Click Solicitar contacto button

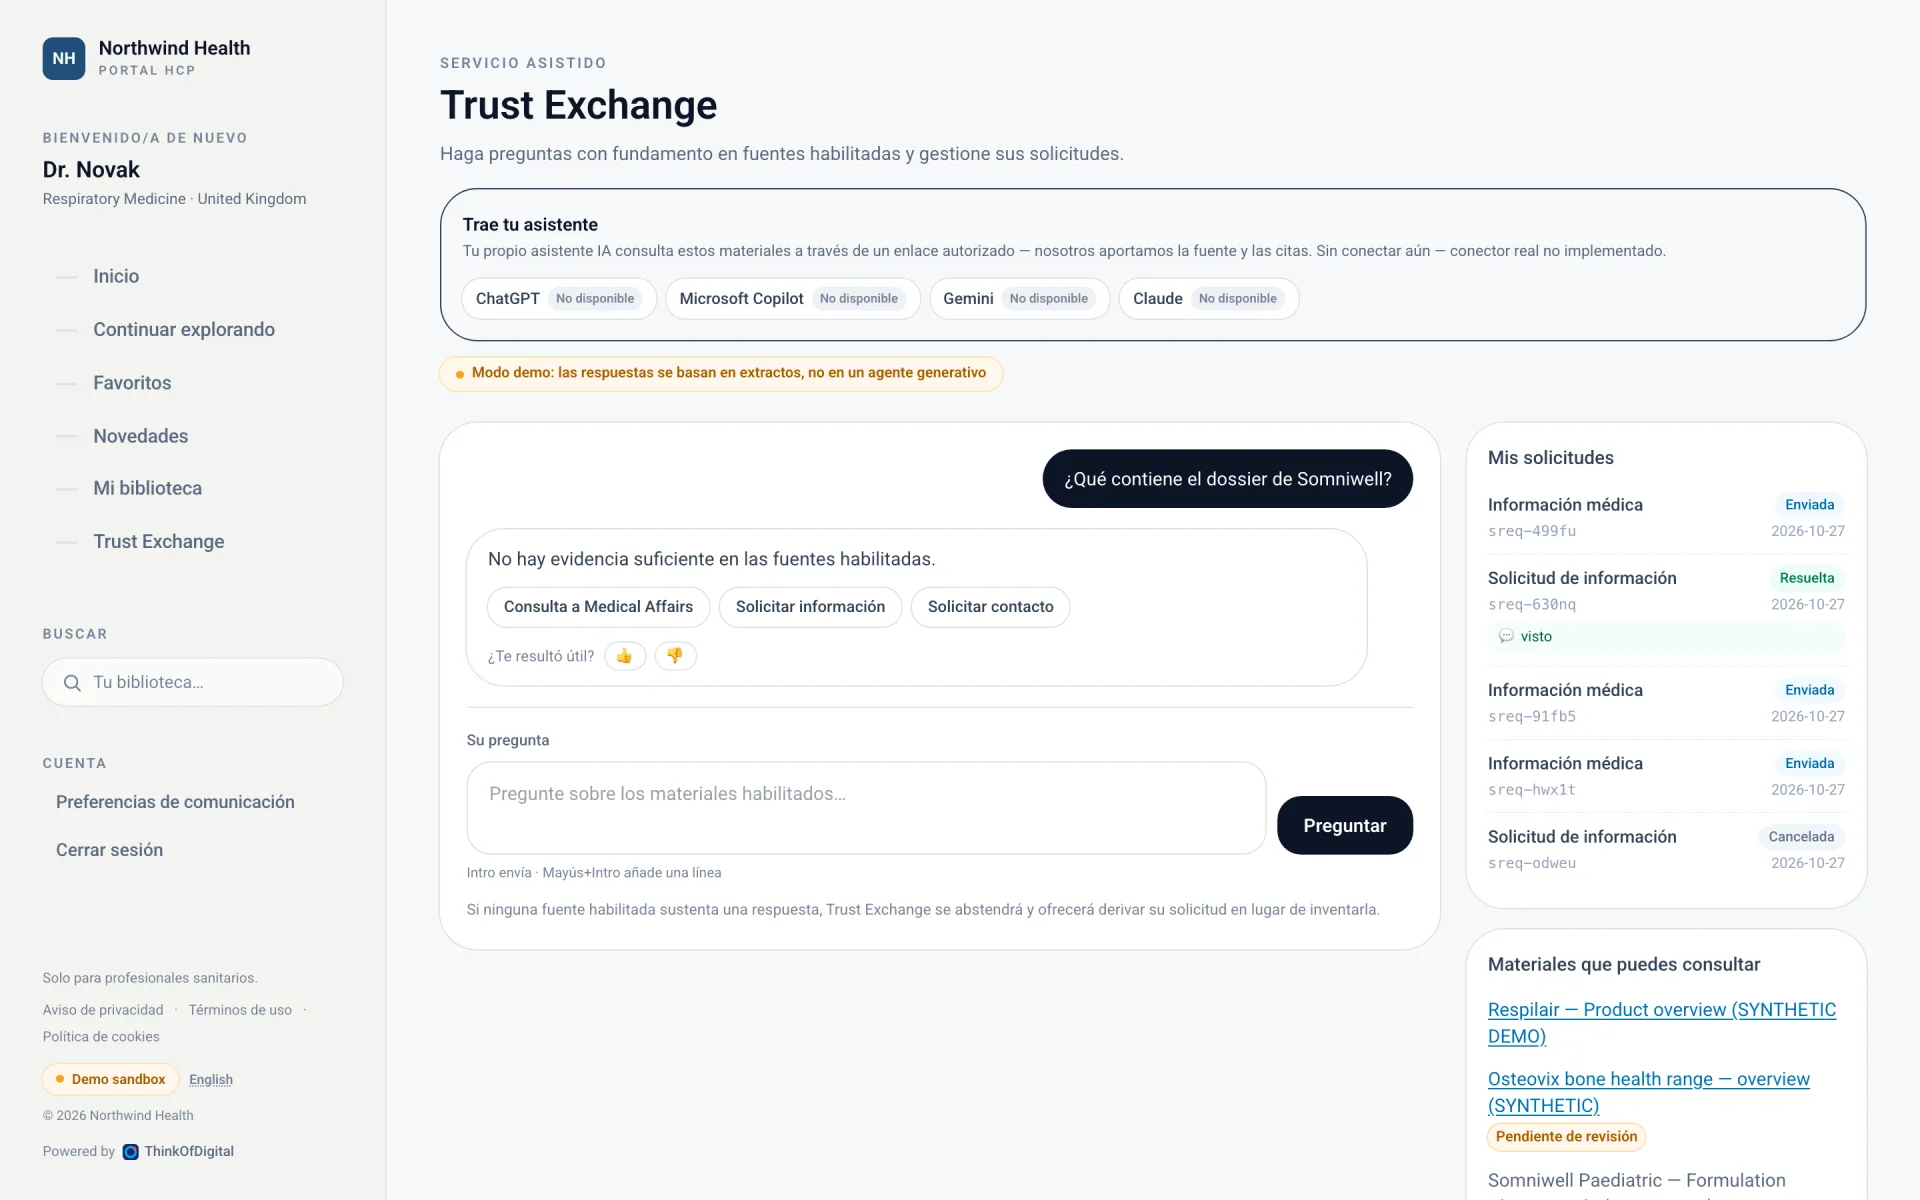[x=990, y=607]
